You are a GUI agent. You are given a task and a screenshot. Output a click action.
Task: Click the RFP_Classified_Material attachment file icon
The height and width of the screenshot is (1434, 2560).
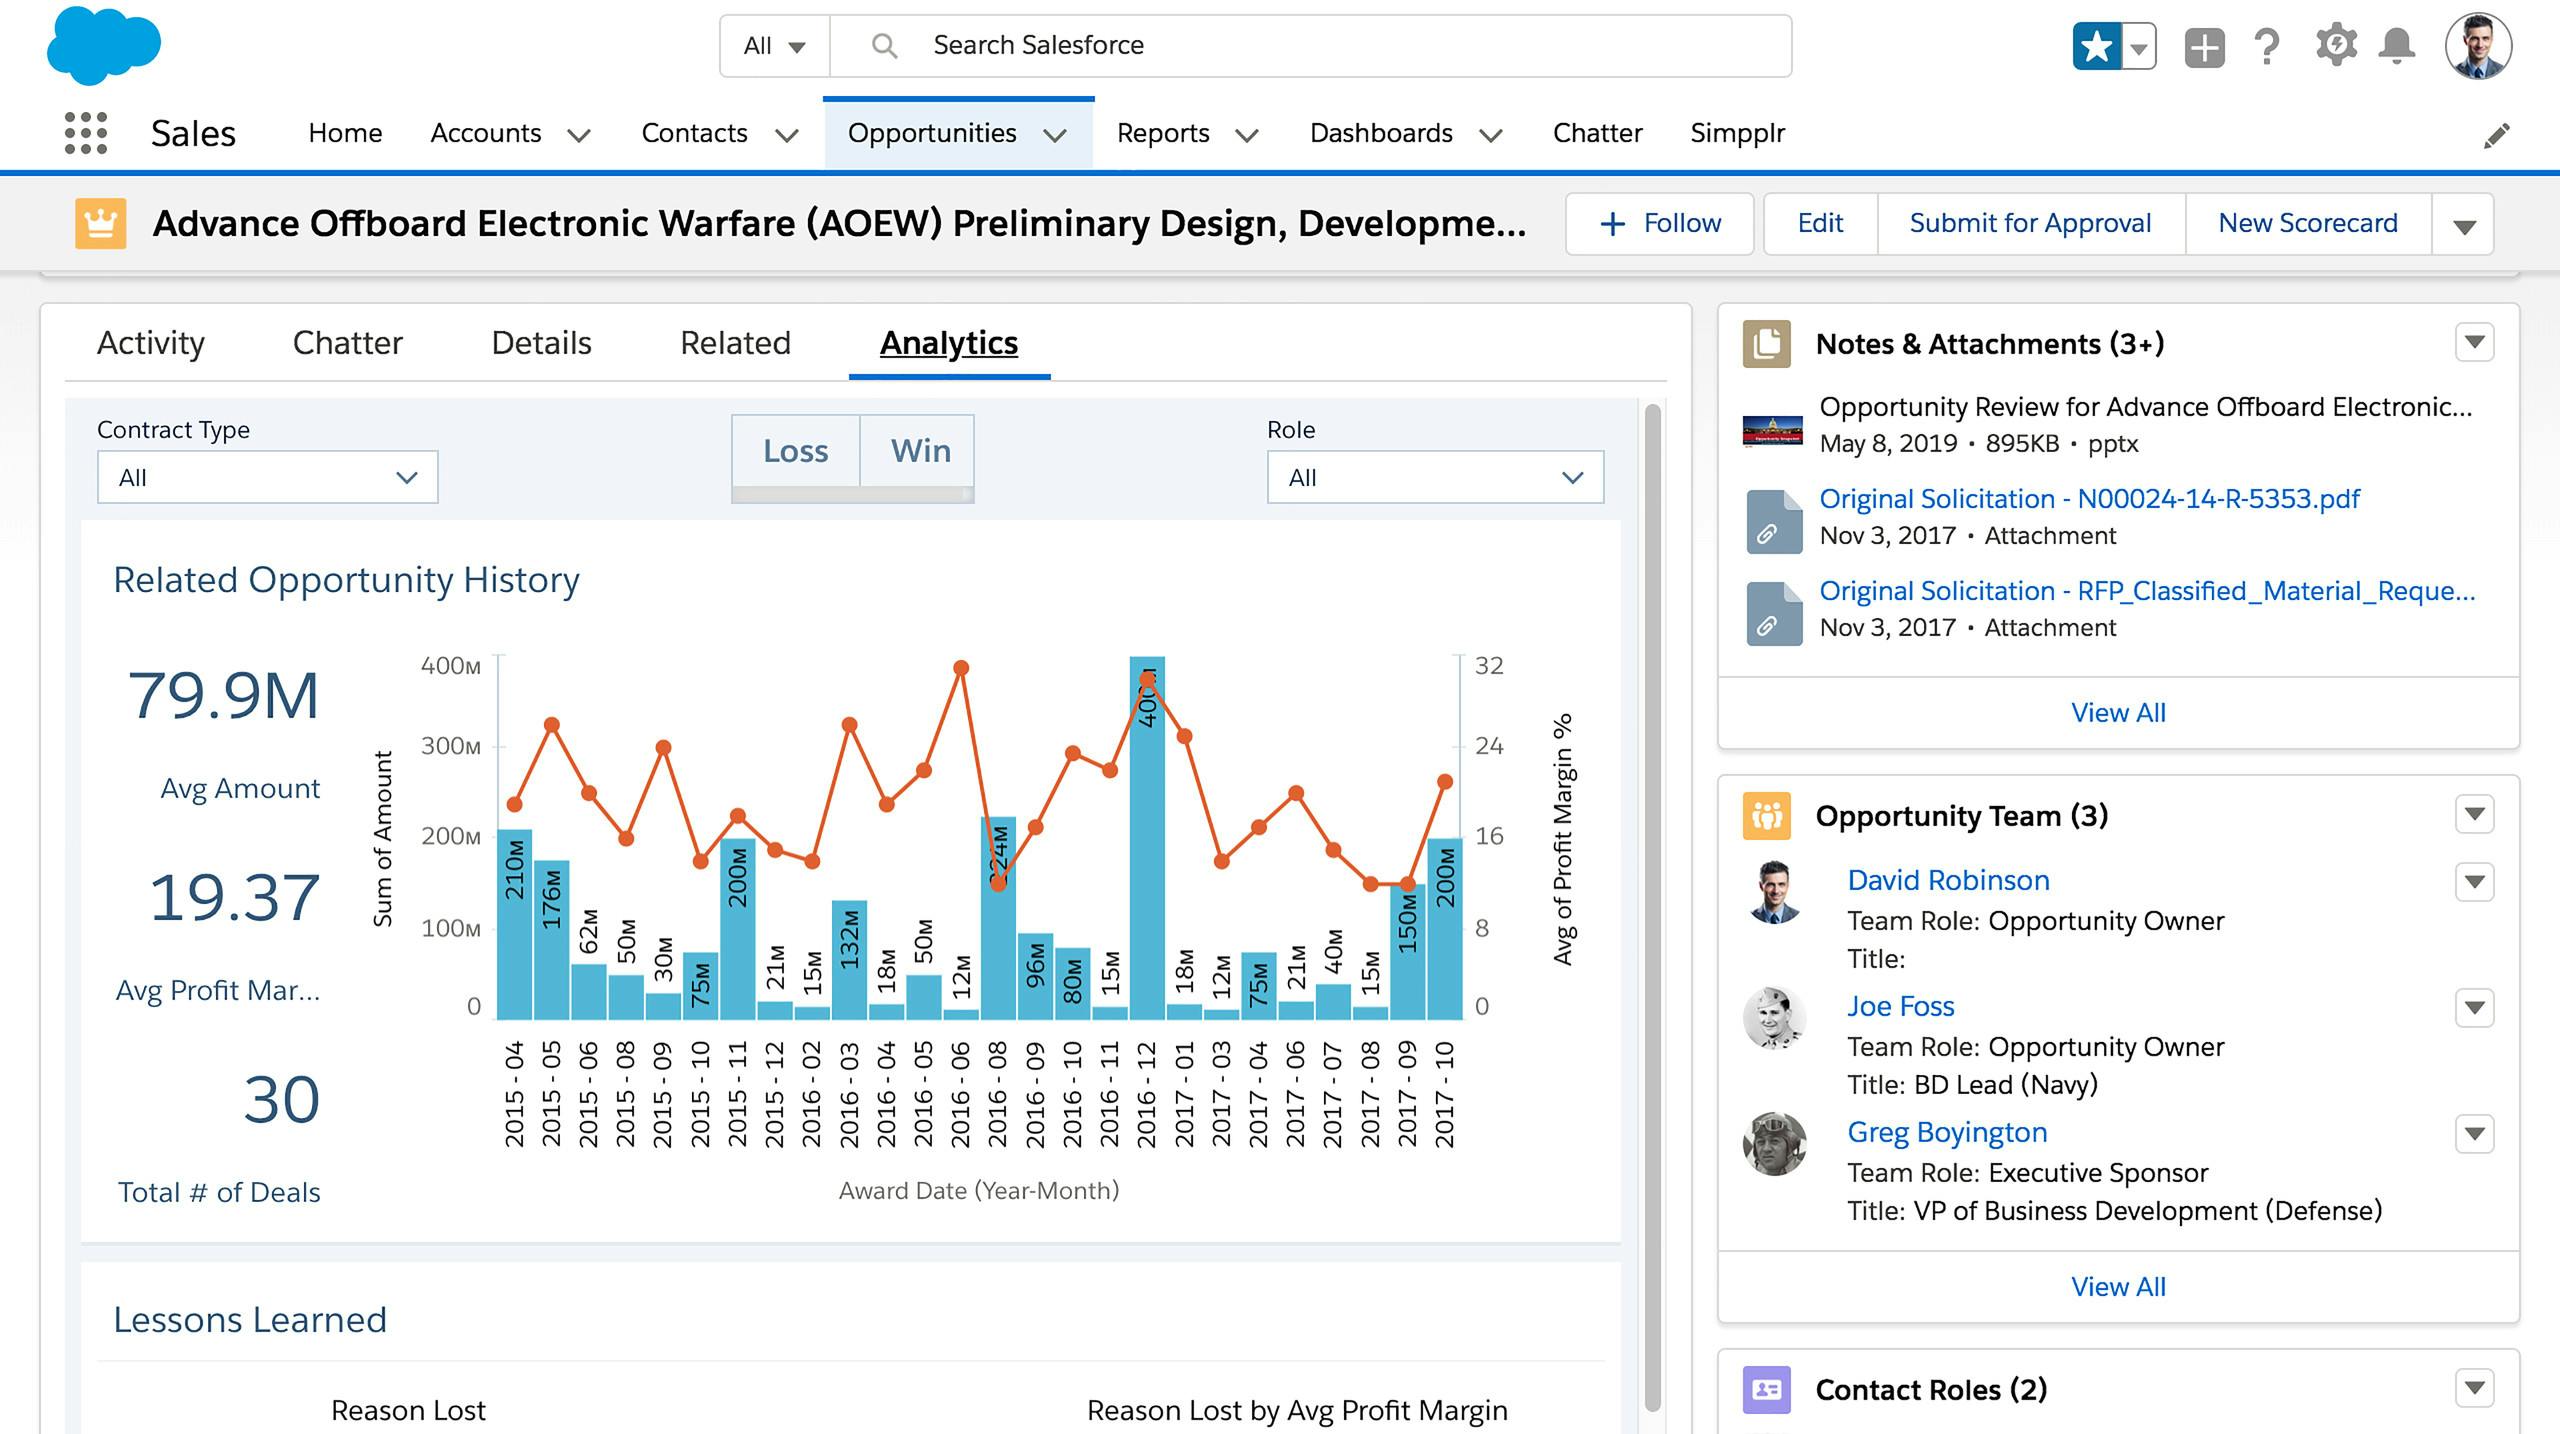coord(1774,613)
